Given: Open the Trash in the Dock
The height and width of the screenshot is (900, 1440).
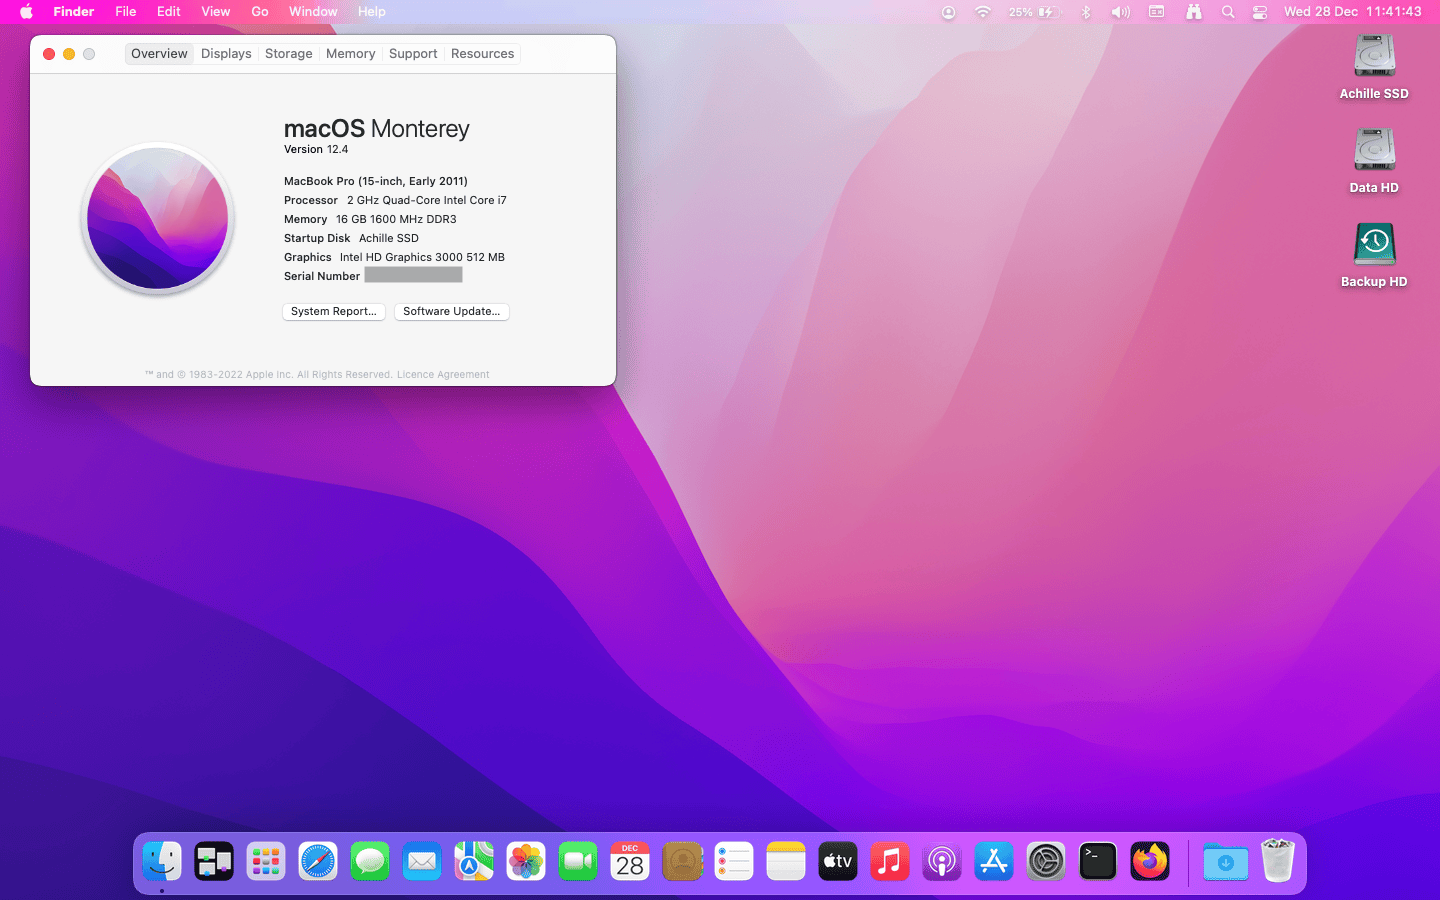Looking at the screenshot, I should click(1277, 861).
